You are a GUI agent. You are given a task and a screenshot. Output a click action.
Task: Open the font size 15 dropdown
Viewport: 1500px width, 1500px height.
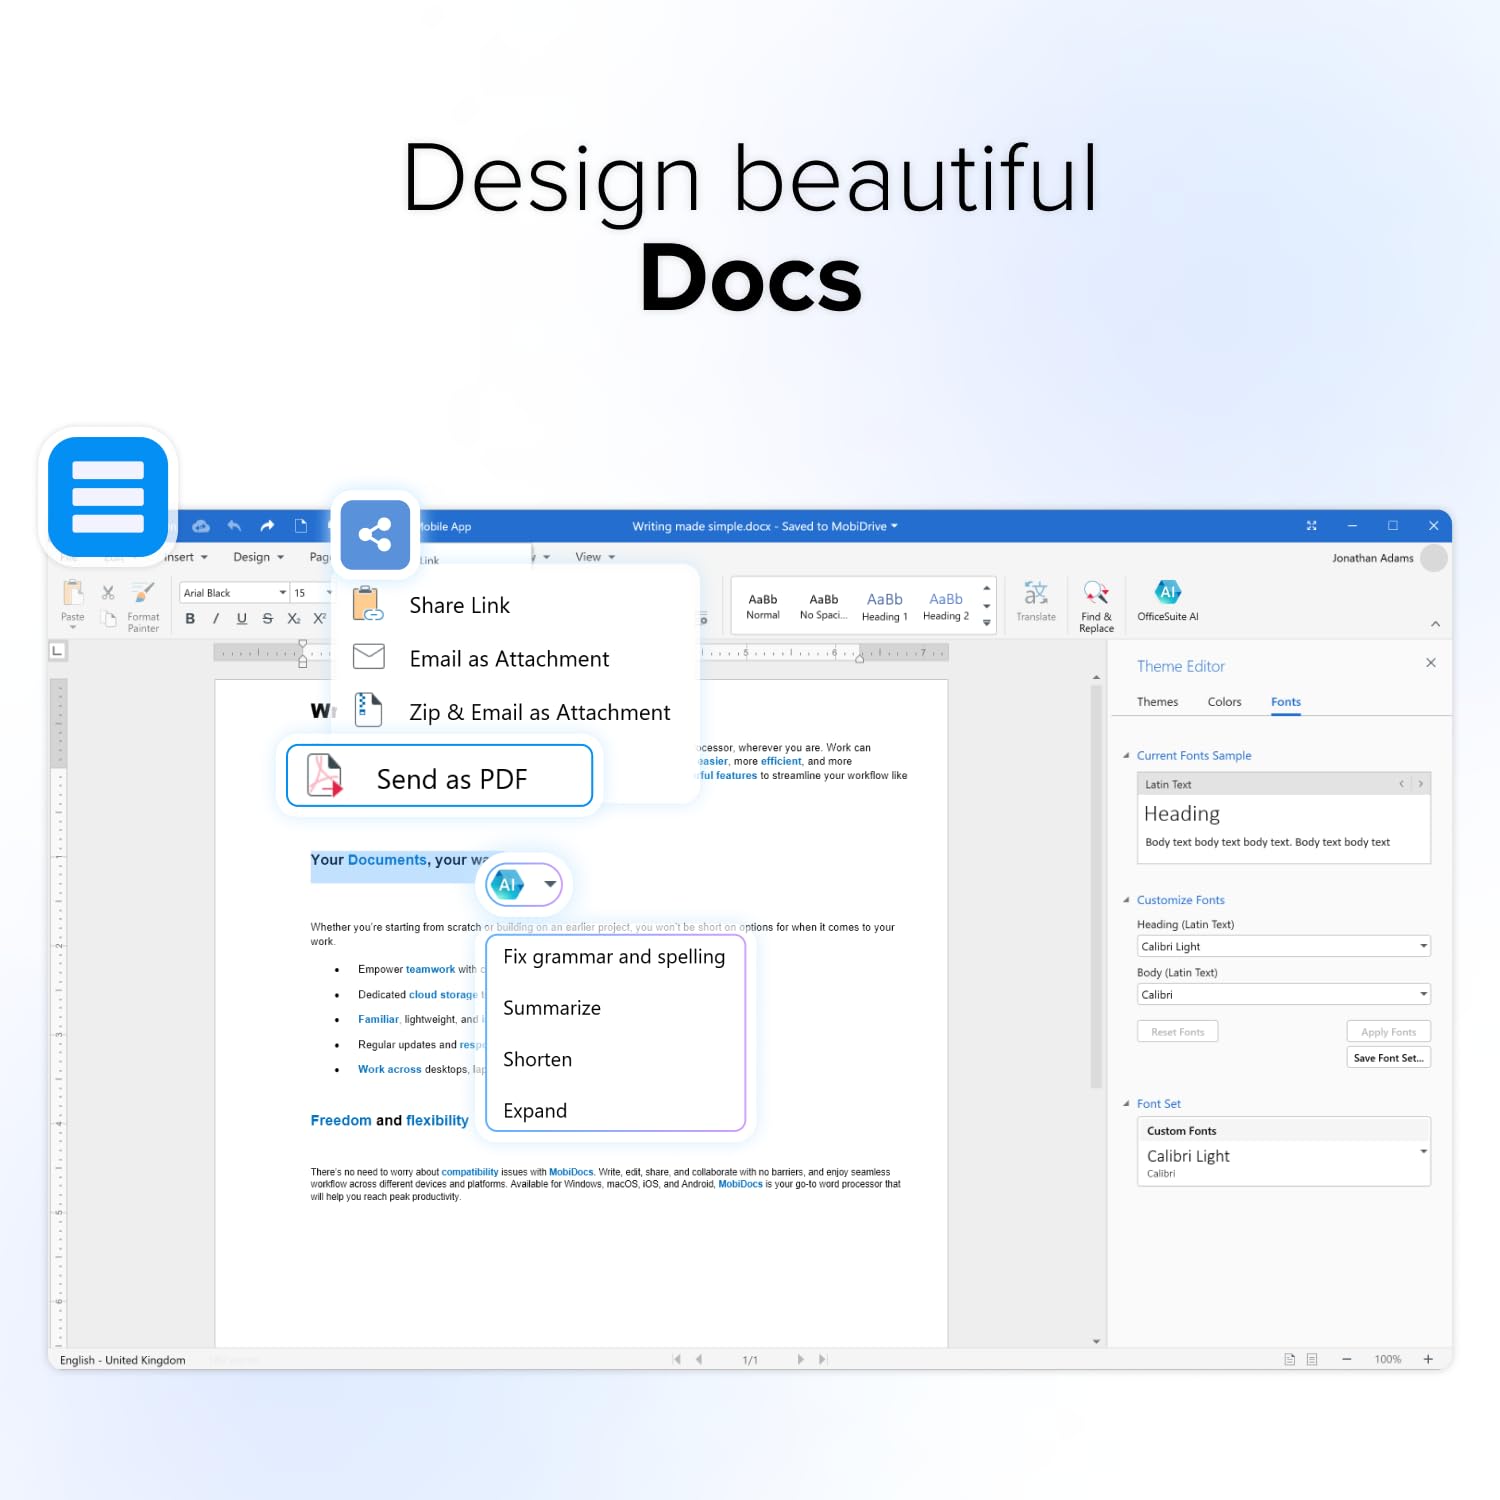coord(329,593)
